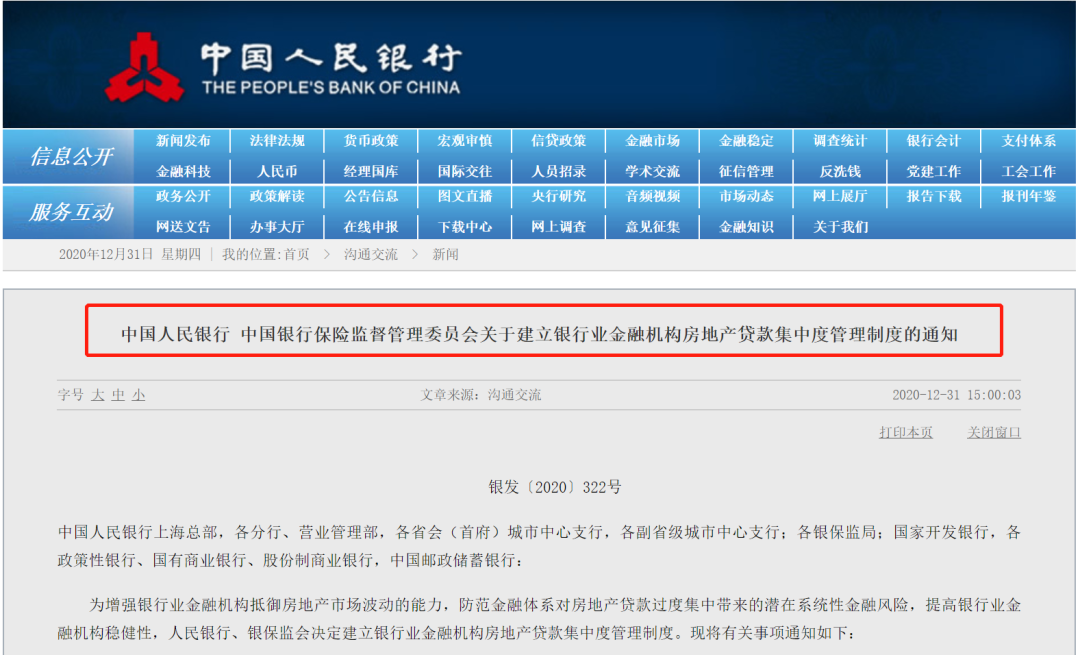Go to 经理国库 page
This screenshot has width=1080, height=655.
371,171
